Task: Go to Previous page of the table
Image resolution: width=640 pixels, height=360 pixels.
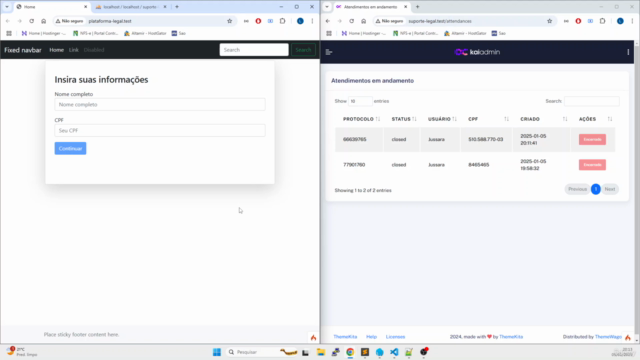Action: (x=577, y=189)
